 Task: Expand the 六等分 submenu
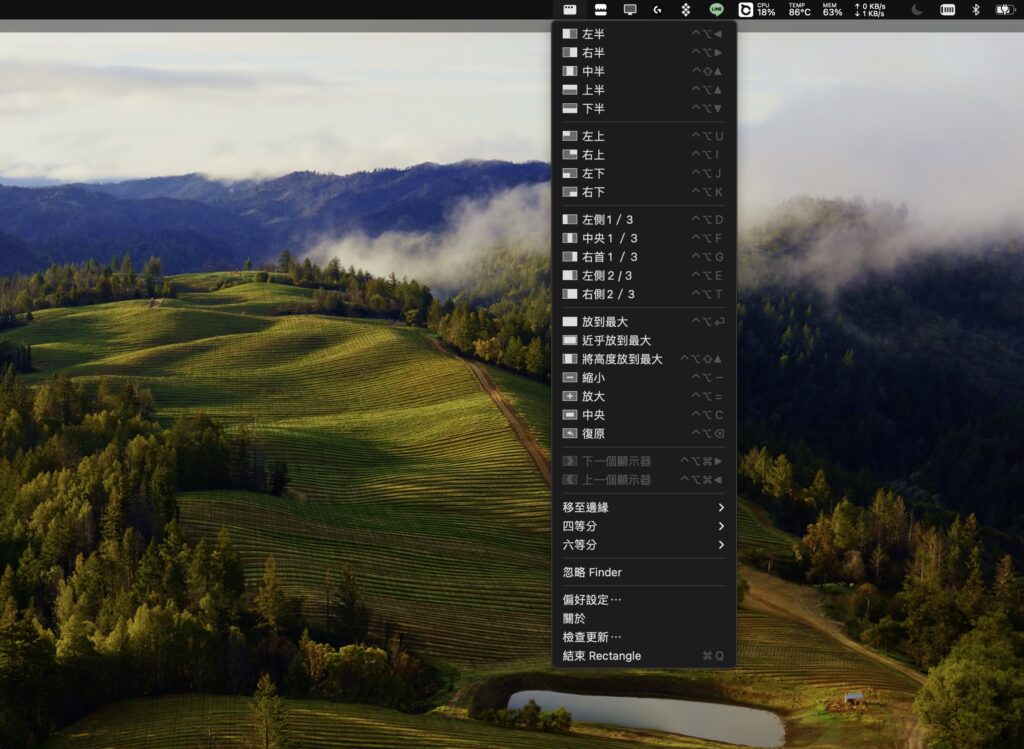pyautogui.click(x=643, y=545)
